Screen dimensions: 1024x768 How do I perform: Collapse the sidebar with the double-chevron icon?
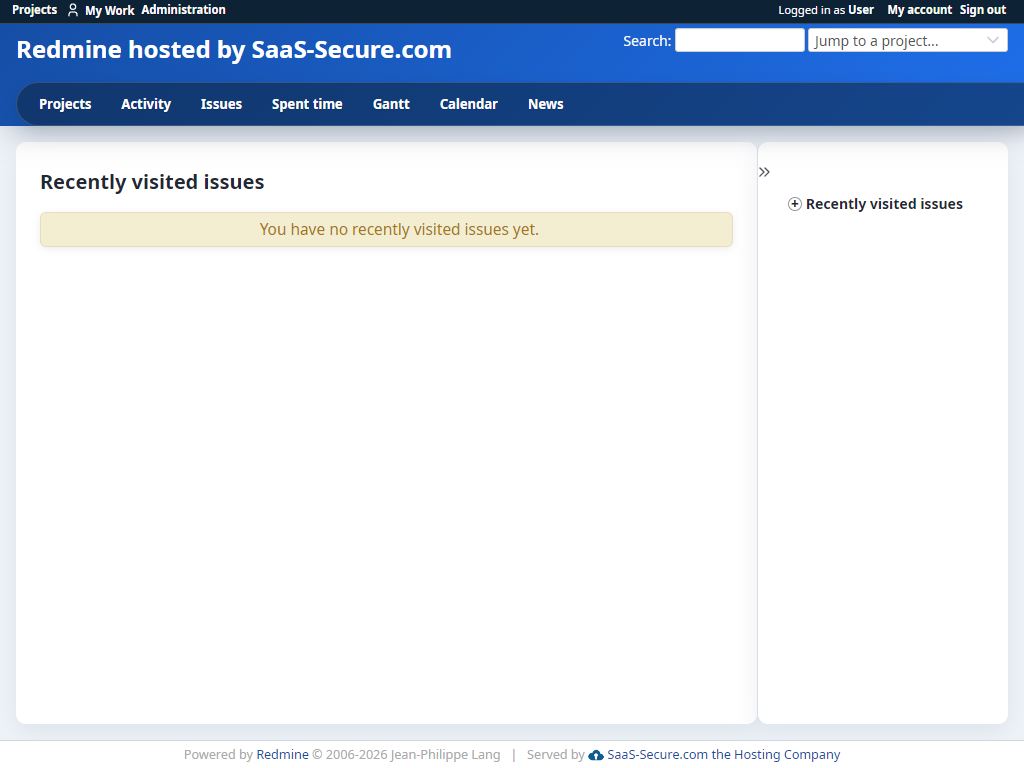click(x=764, y=172)
